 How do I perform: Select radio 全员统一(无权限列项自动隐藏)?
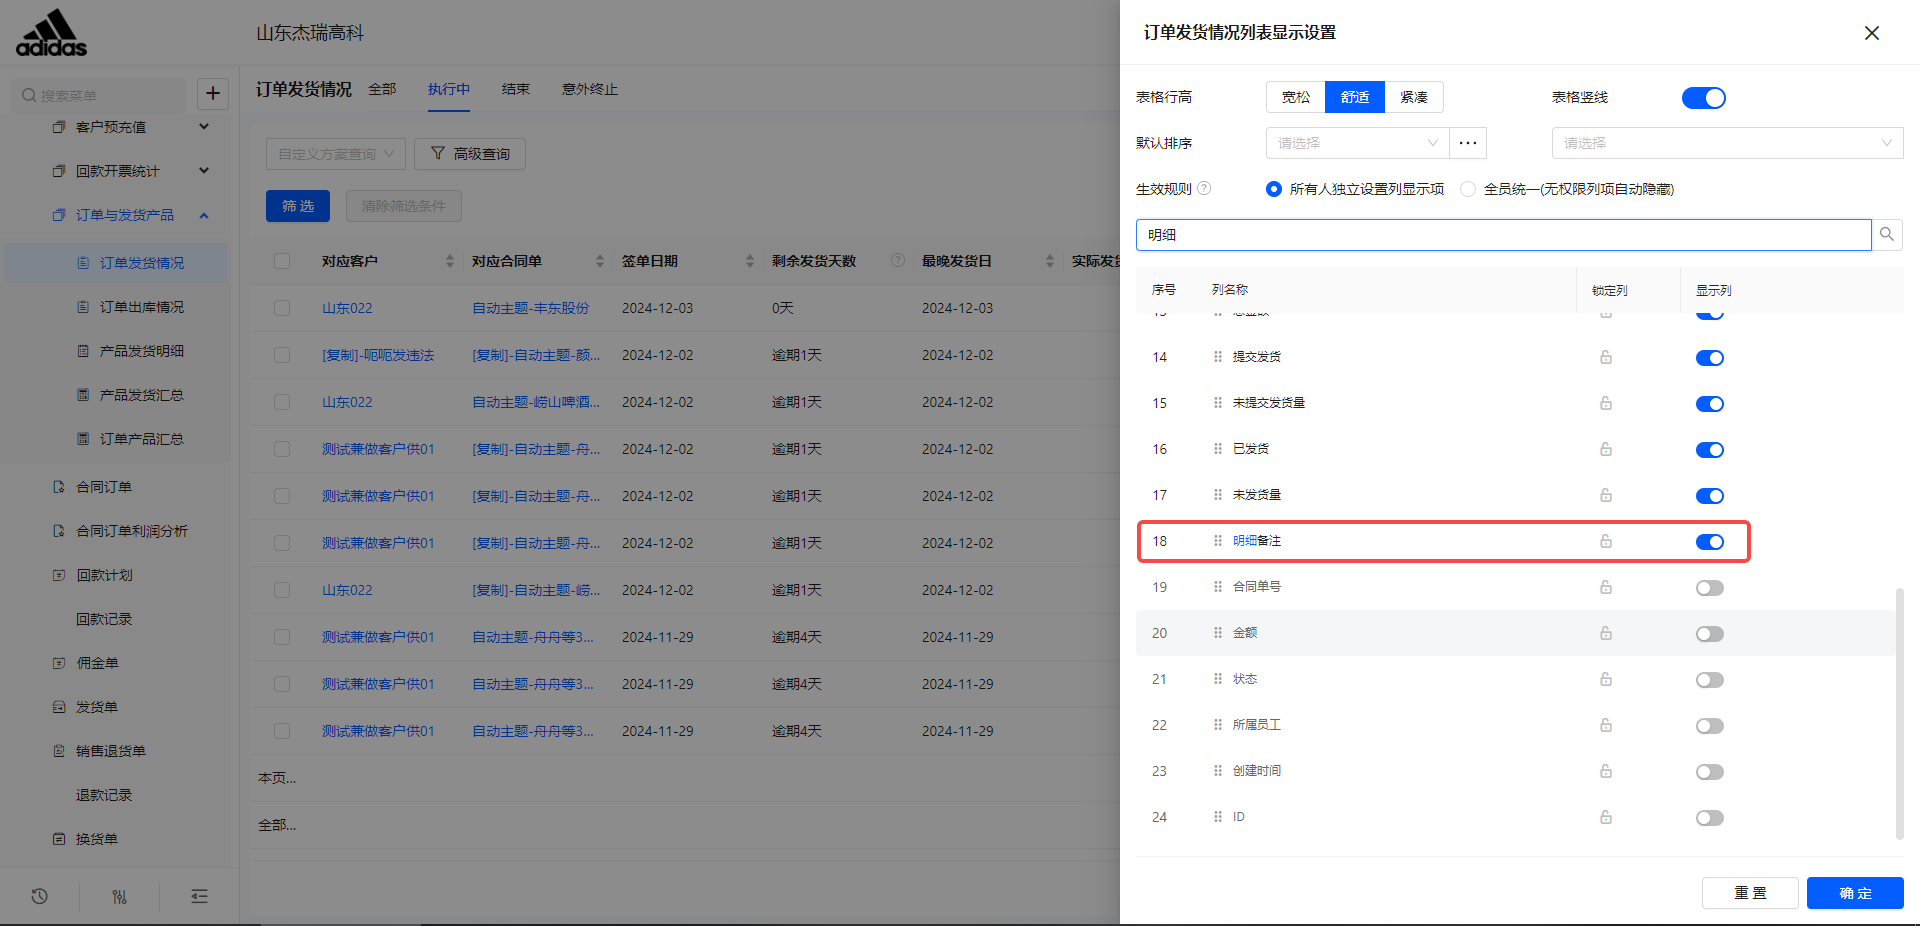click(1468, 189)
